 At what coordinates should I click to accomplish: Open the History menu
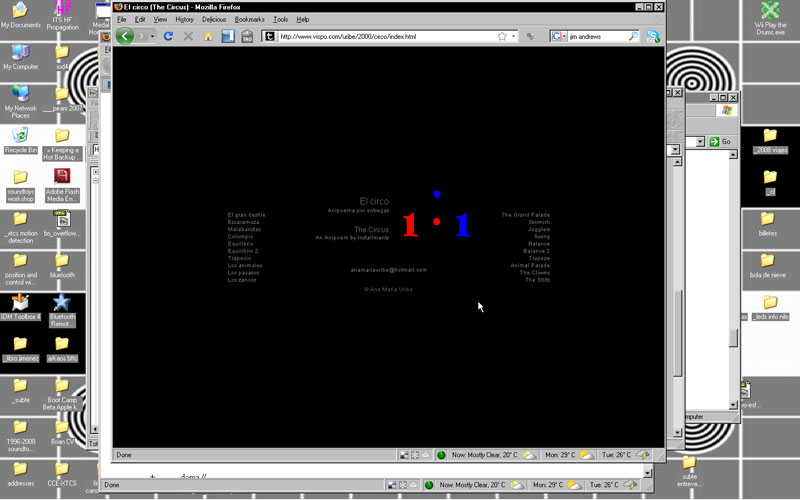coord(185,19)
